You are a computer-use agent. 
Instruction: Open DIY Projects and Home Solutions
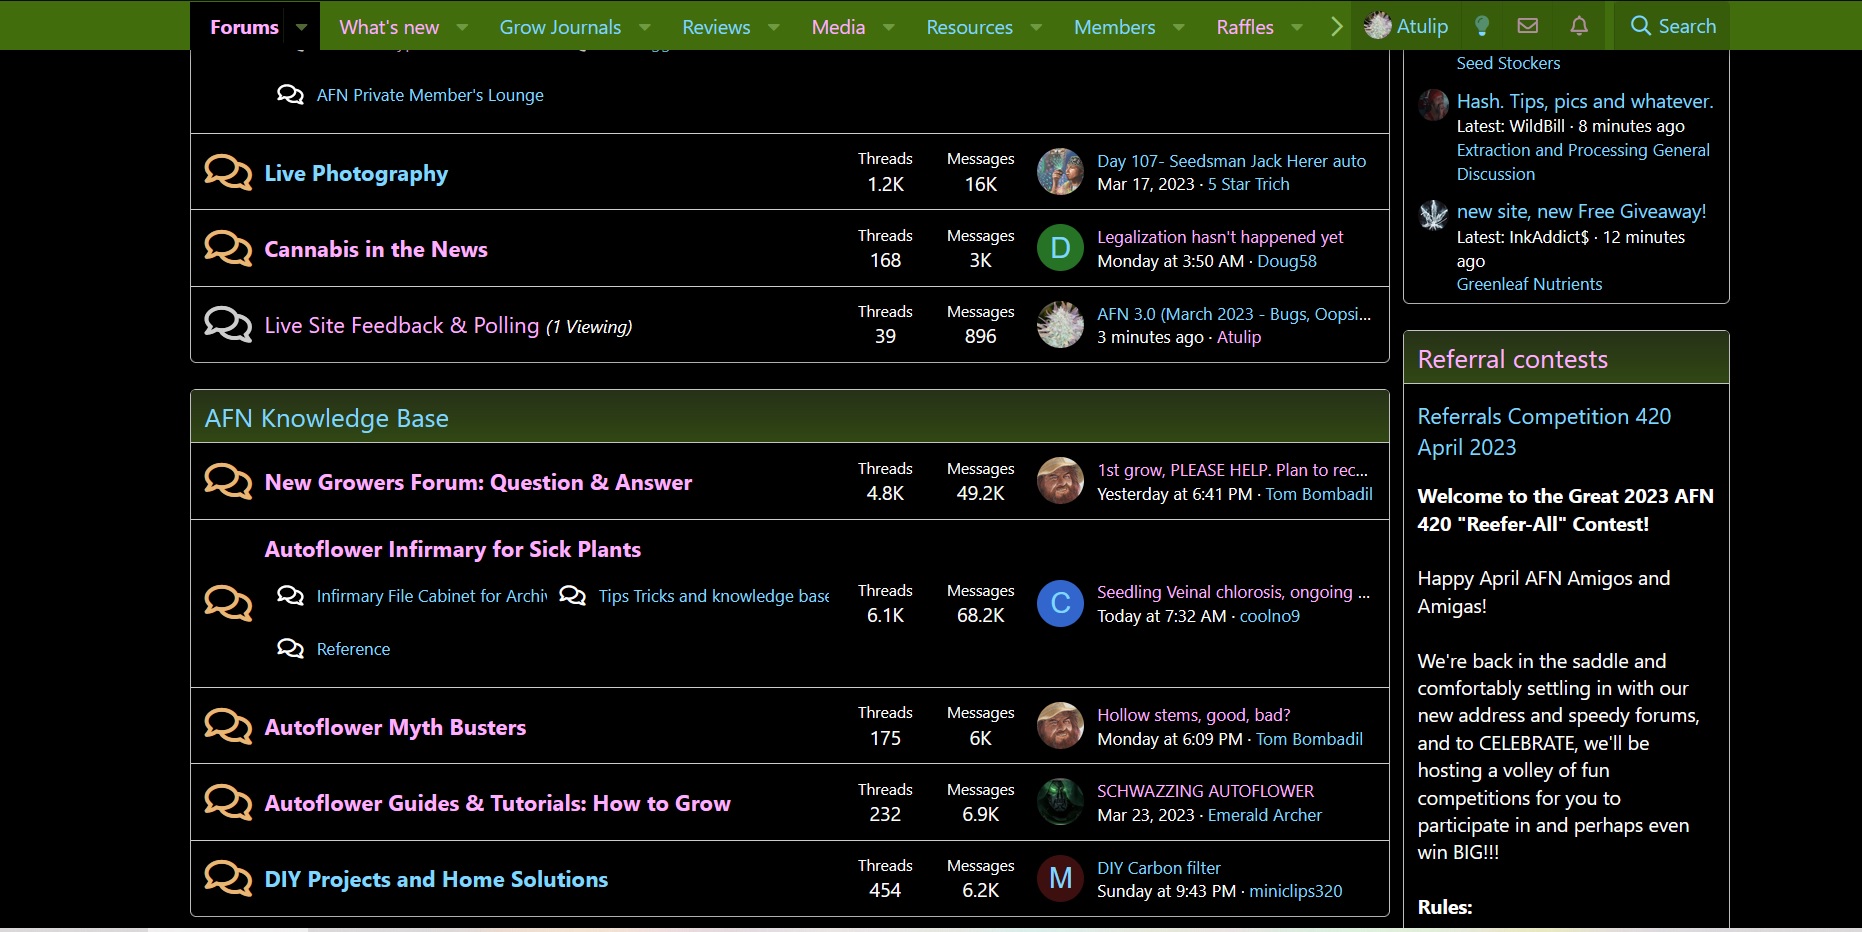click(x=436, y=879)
